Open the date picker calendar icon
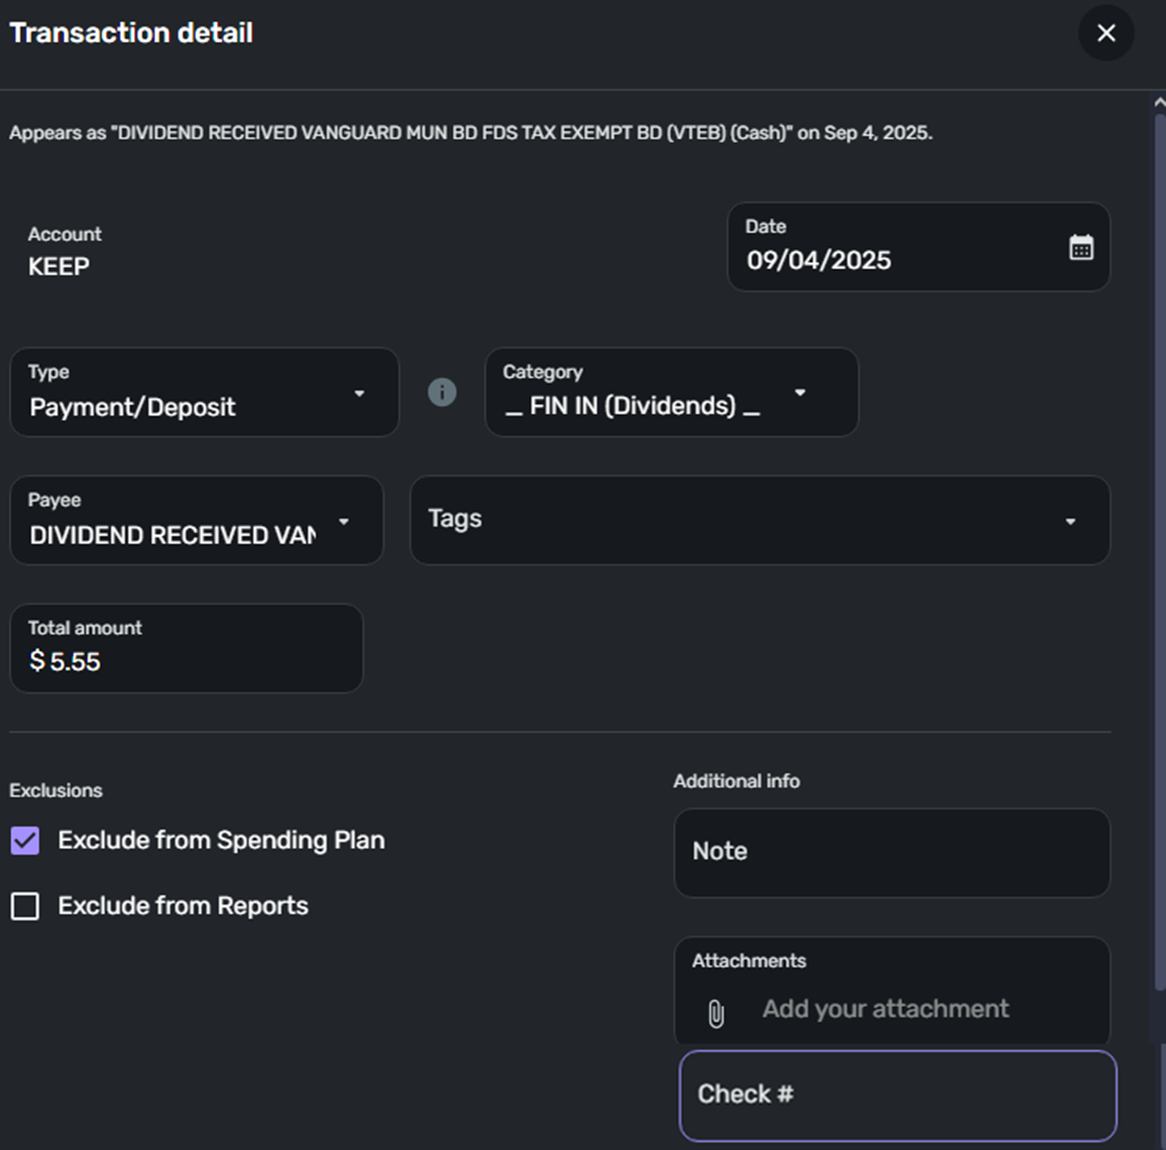Image resolution: width=1166 pixels, height=1150 pixels. click(1081, 247)
